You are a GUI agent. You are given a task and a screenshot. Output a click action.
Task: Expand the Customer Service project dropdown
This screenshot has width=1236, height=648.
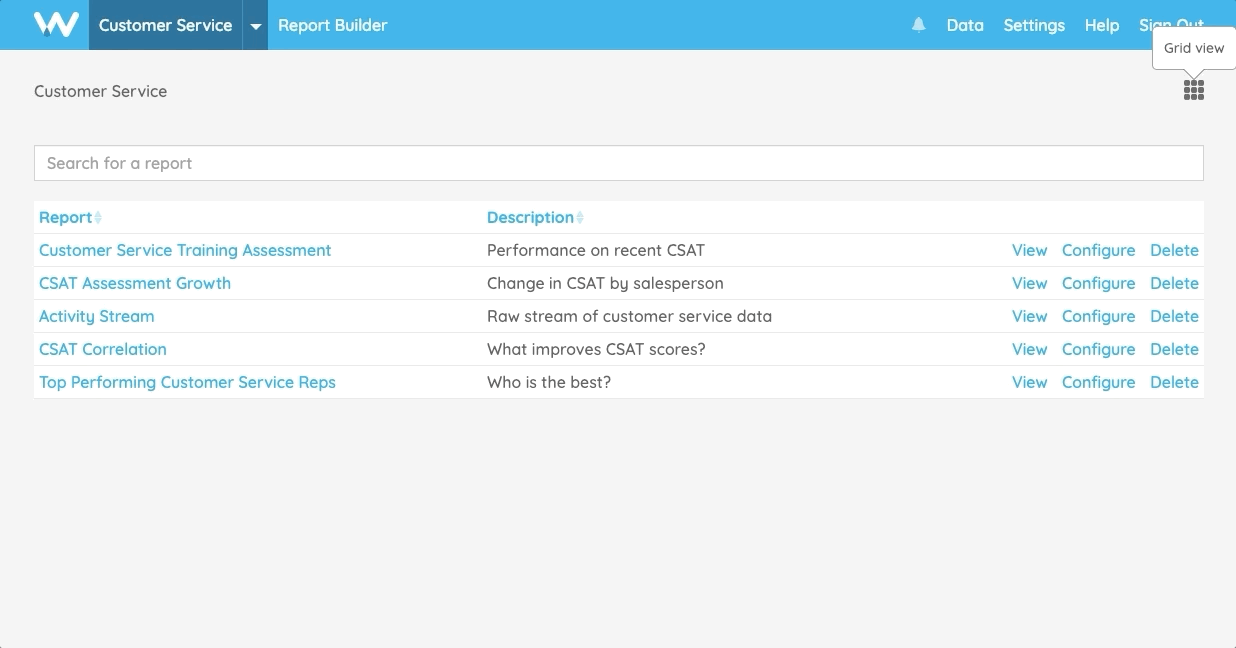click(255, 24)
